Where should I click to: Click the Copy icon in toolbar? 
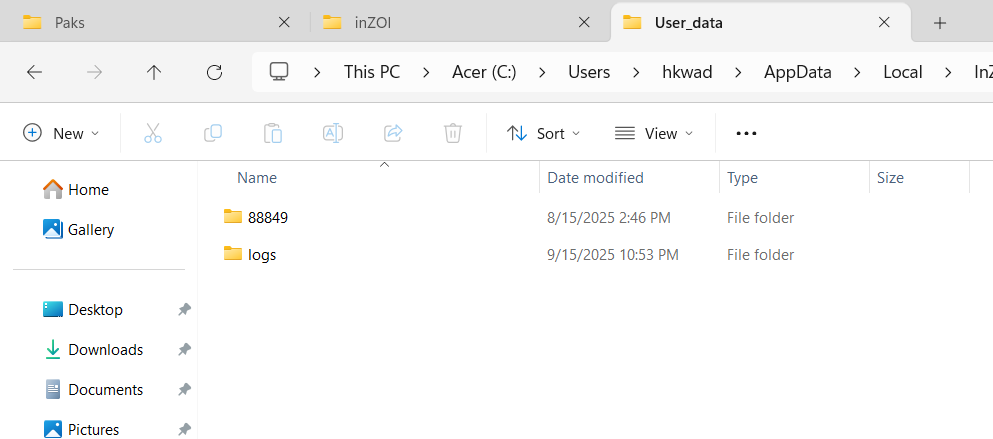pyautogui.click(x=213, y=133)
